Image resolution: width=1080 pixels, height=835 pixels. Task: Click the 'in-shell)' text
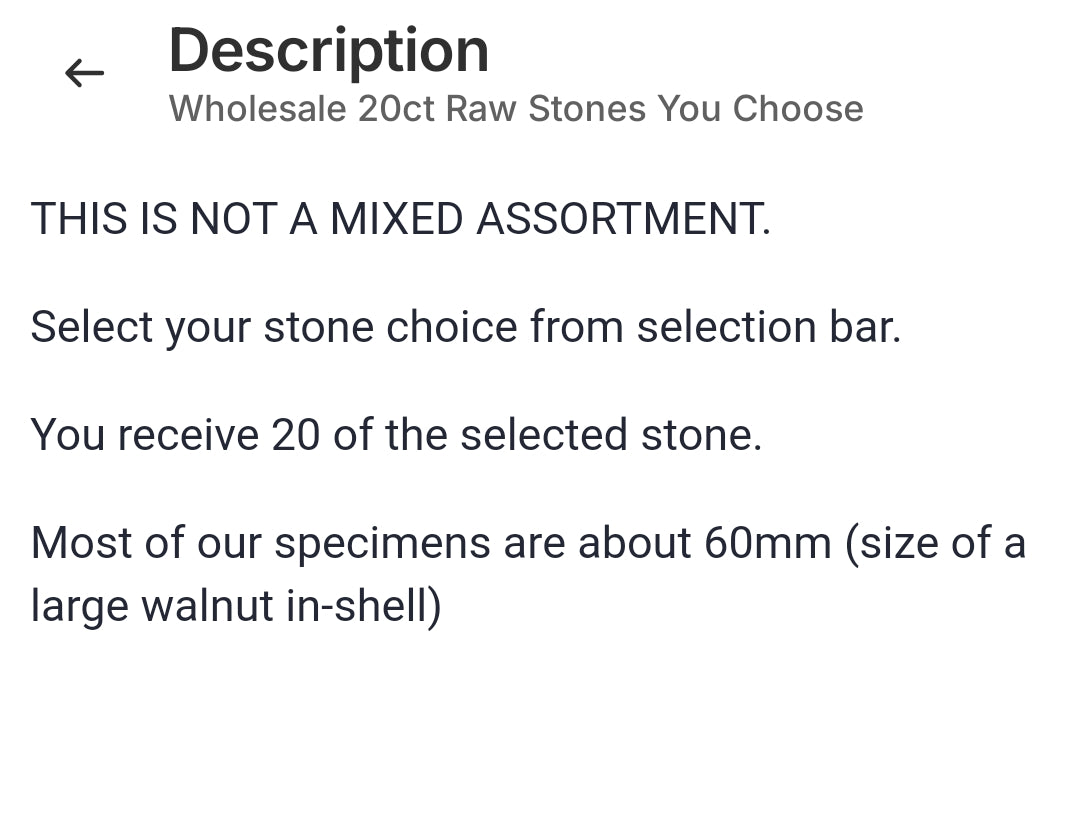[364, 606]
